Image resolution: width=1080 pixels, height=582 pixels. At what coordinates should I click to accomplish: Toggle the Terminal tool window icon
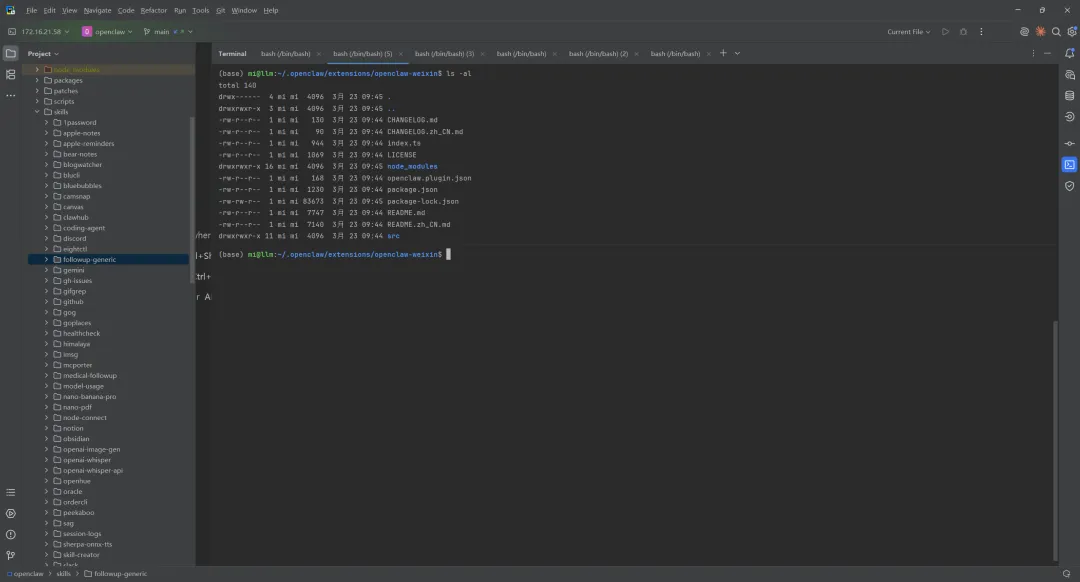[1069, 165]
